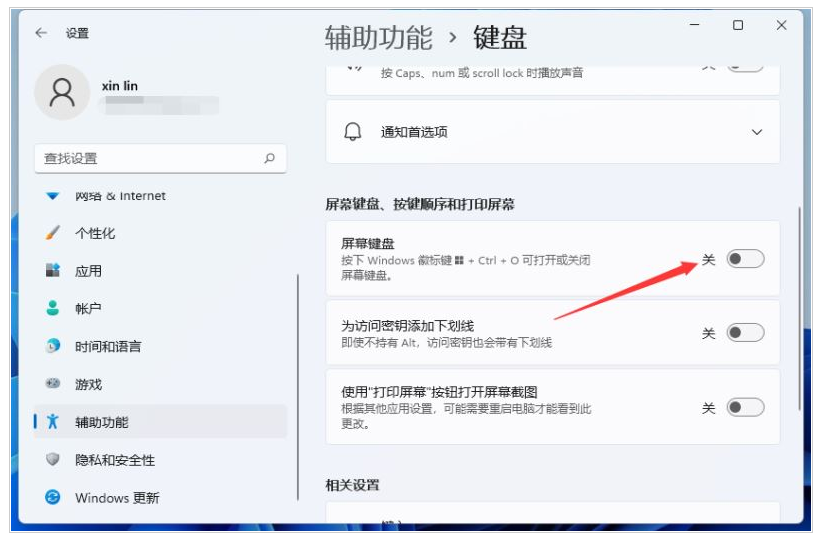
Task: Select Windows 更新 in sidebar
Action: [x=116, y=498]
